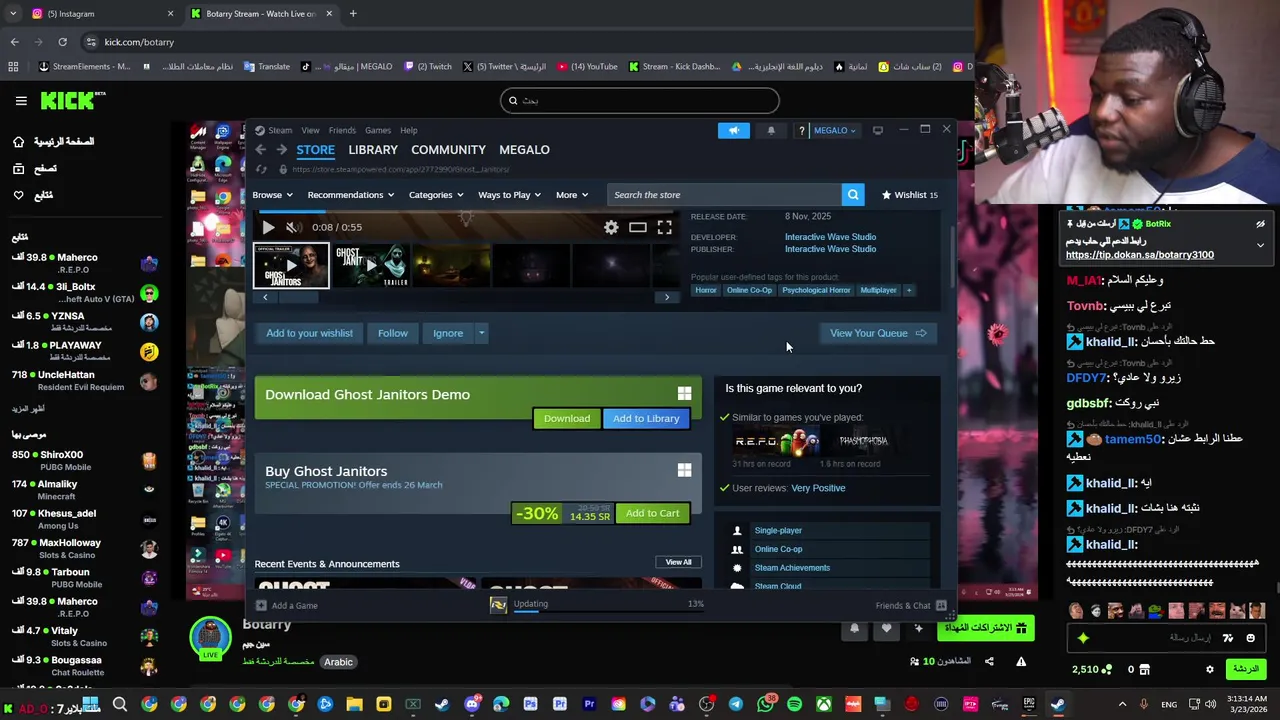Open Kick home page sidebar item
This screenshot has width=1280, height=720.
(54, 142)
